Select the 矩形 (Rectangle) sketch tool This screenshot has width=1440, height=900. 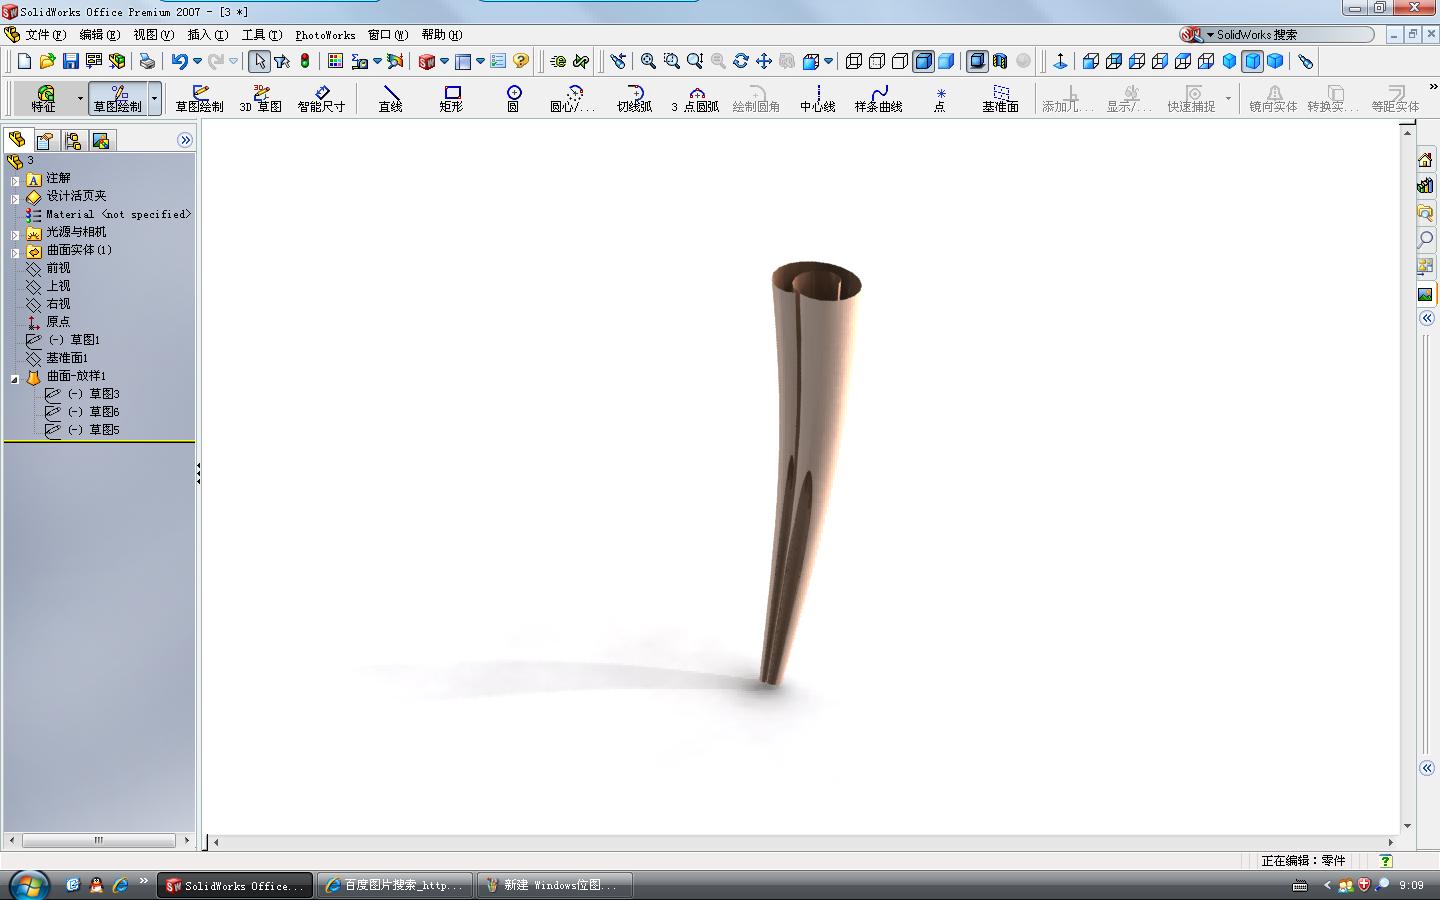pyautogui.click(x=451, y=98)
